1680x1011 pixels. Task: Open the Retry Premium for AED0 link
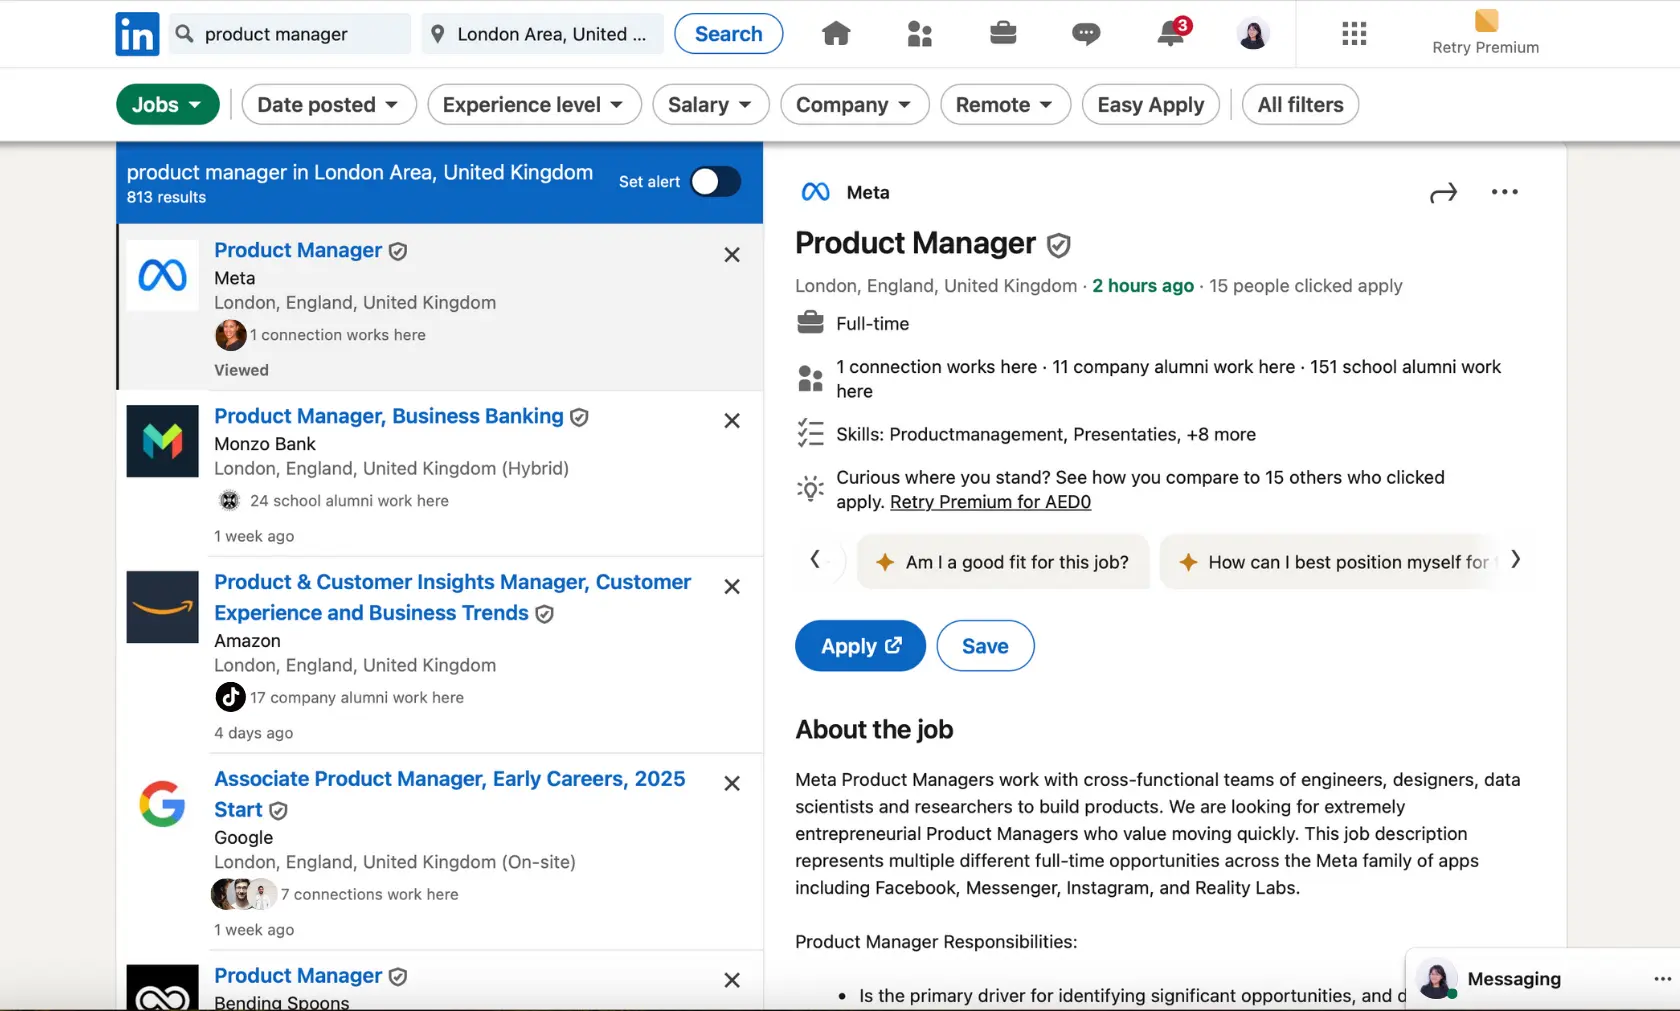[990, 502]
